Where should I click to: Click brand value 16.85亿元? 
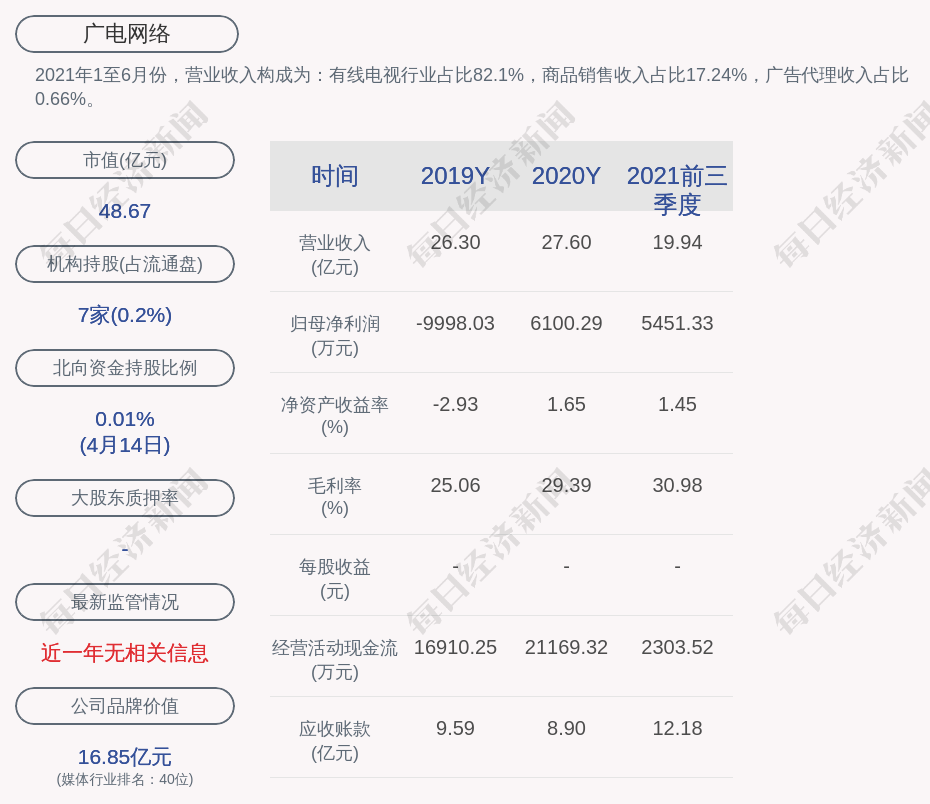coord(125,757)
